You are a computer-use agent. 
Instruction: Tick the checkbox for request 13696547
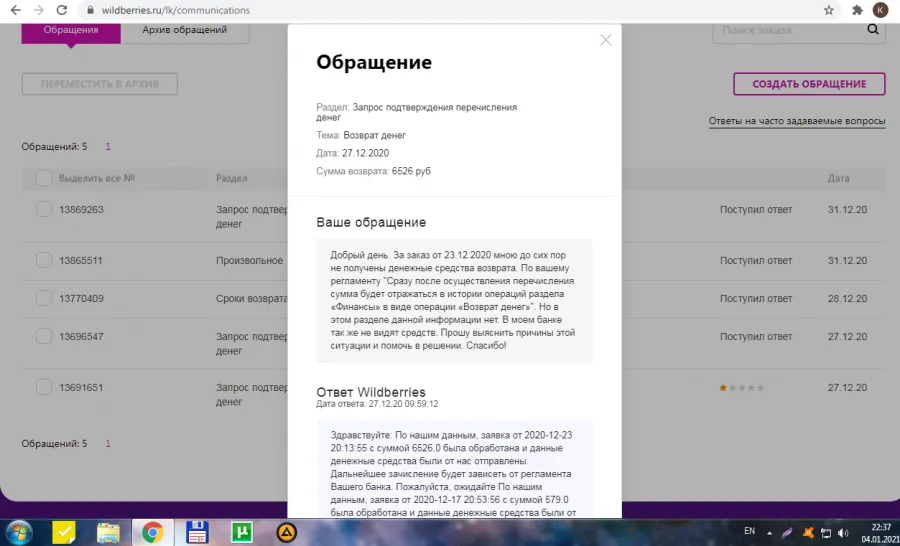pyautogui.click(x=44, y=336)
